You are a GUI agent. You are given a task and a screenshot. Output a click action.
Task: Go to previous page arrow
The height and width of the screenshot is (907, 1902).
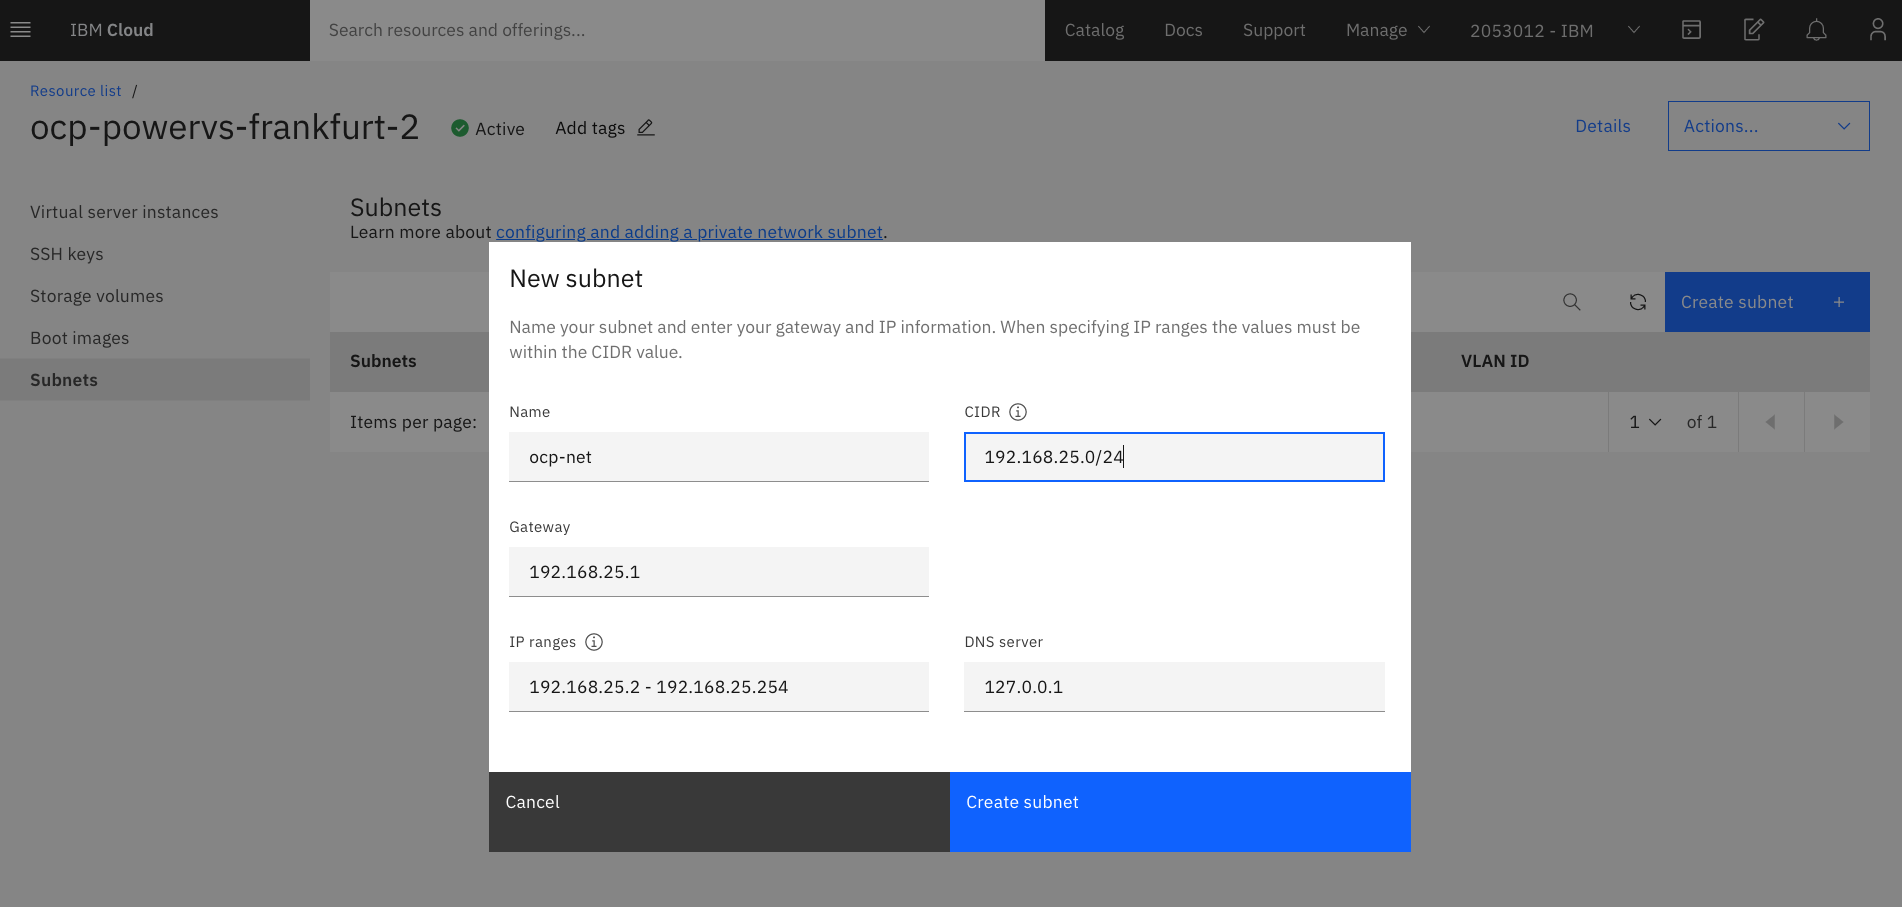tap(1771, 422)
